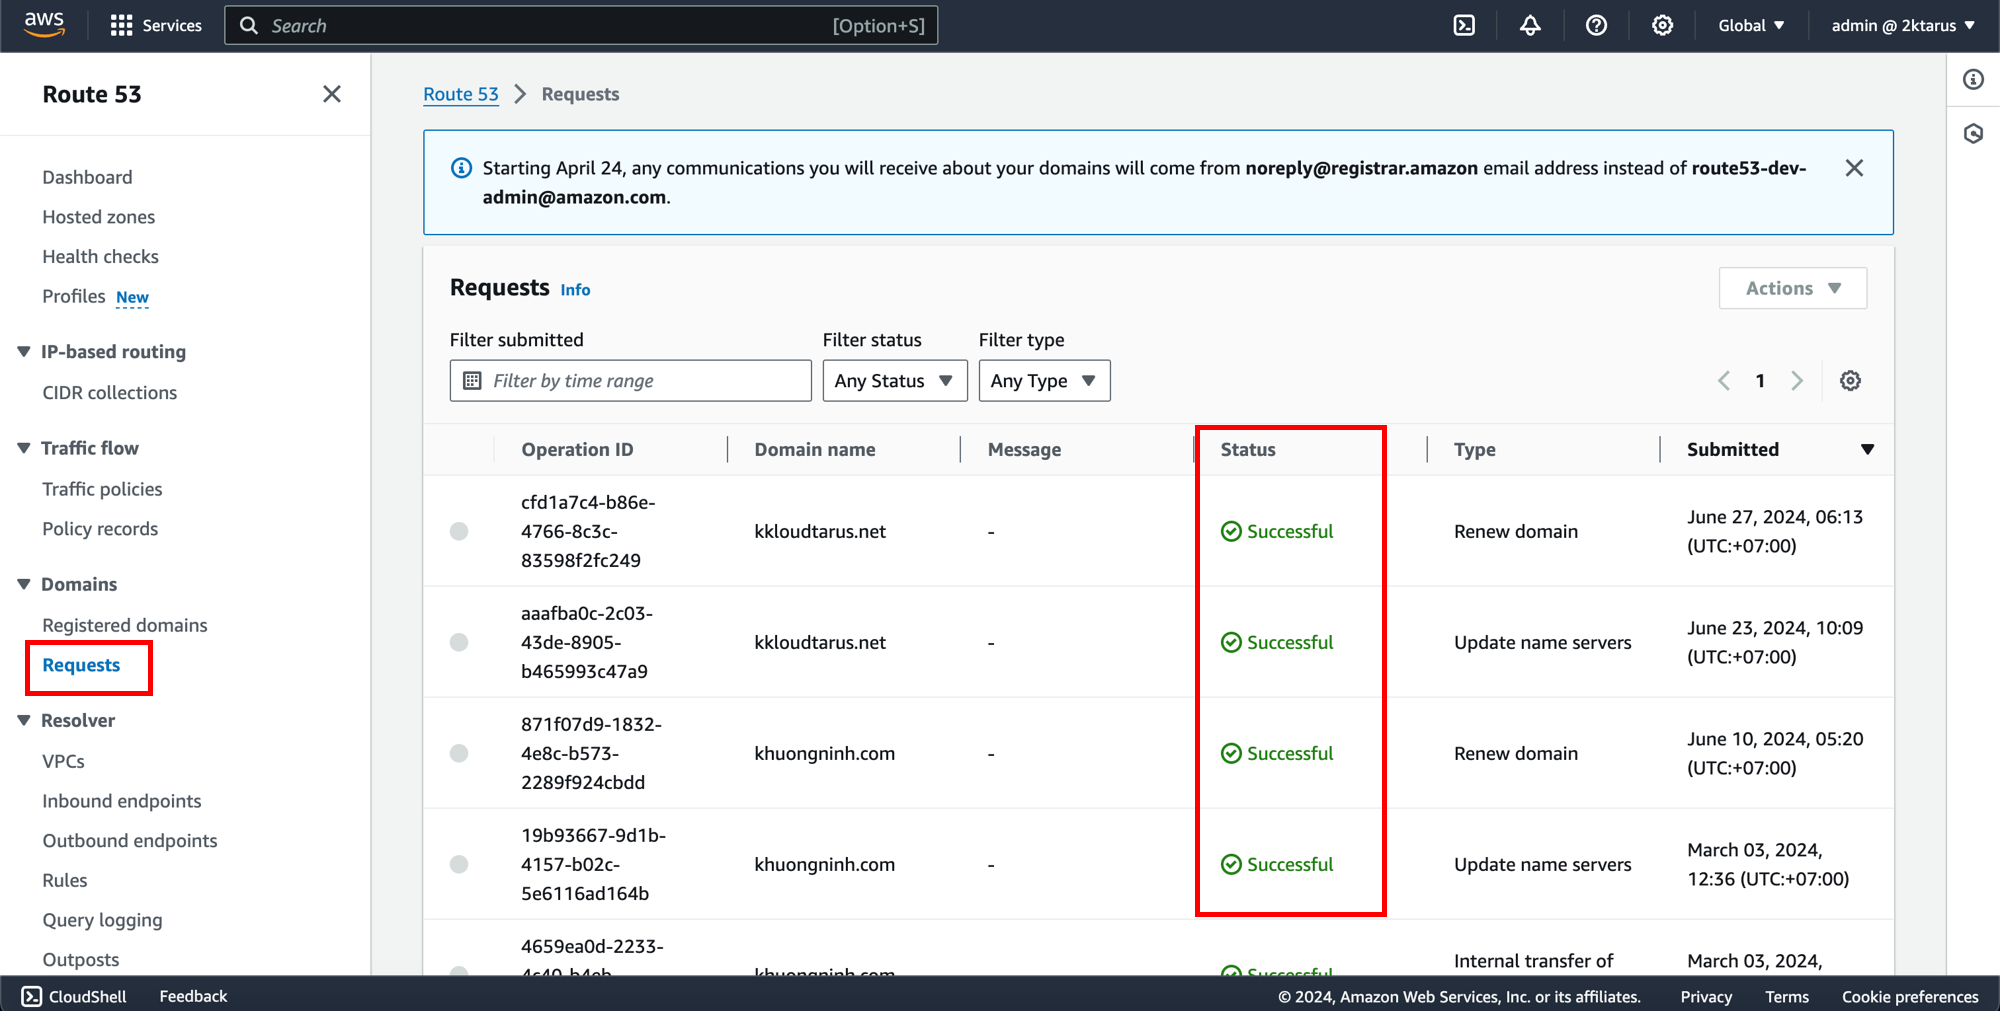2000x1011 pixels.
Task: Open the Any Status filter dropdown
Action: pyautogui.click(x=894, y=381)
